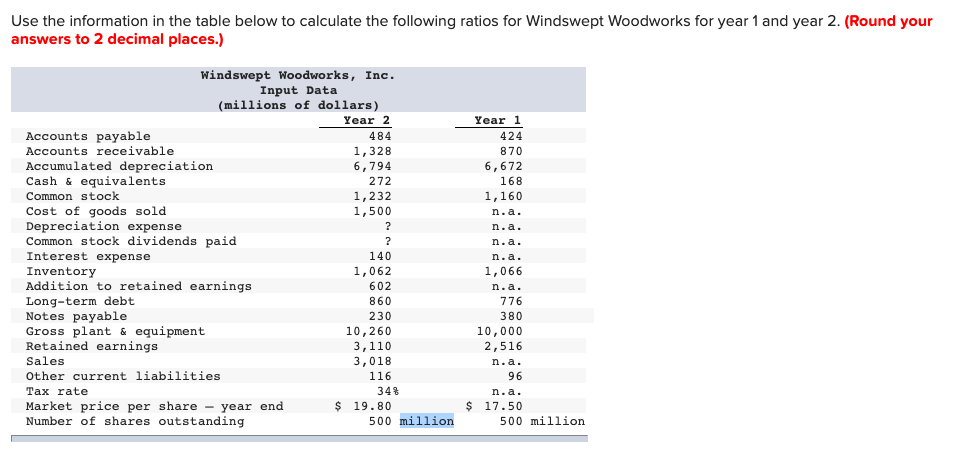Click the "Depreciation expense" row label
954x459 pixels.
[103, 226]
